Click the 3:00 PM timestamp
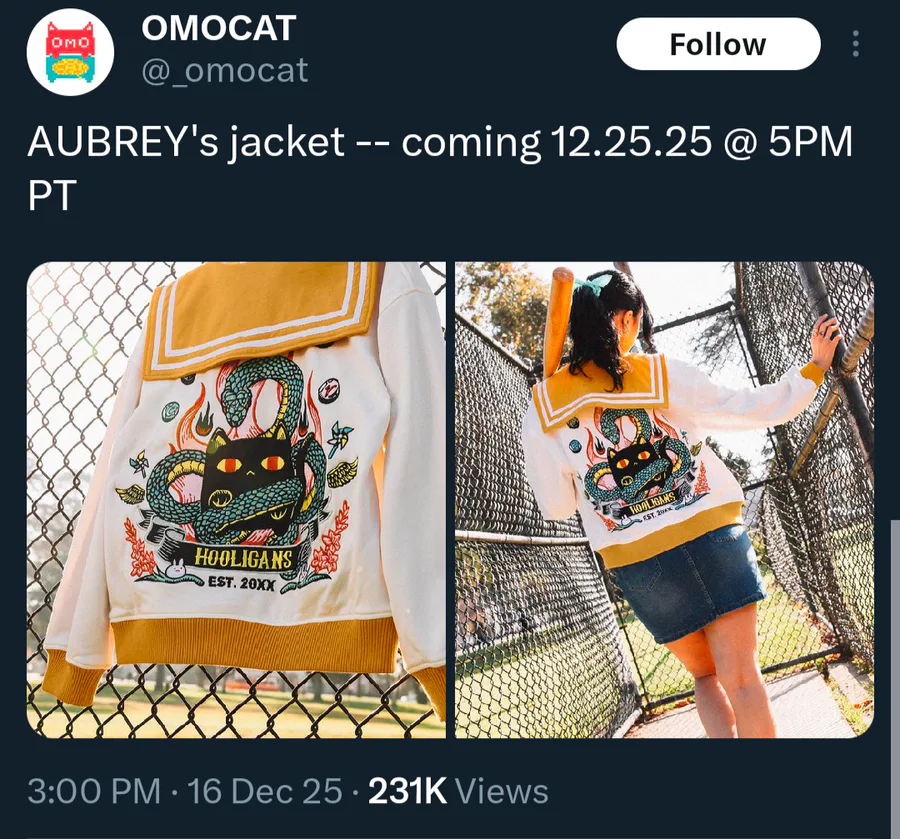Screen dimensions: 900x839 (x=94, y=791)
